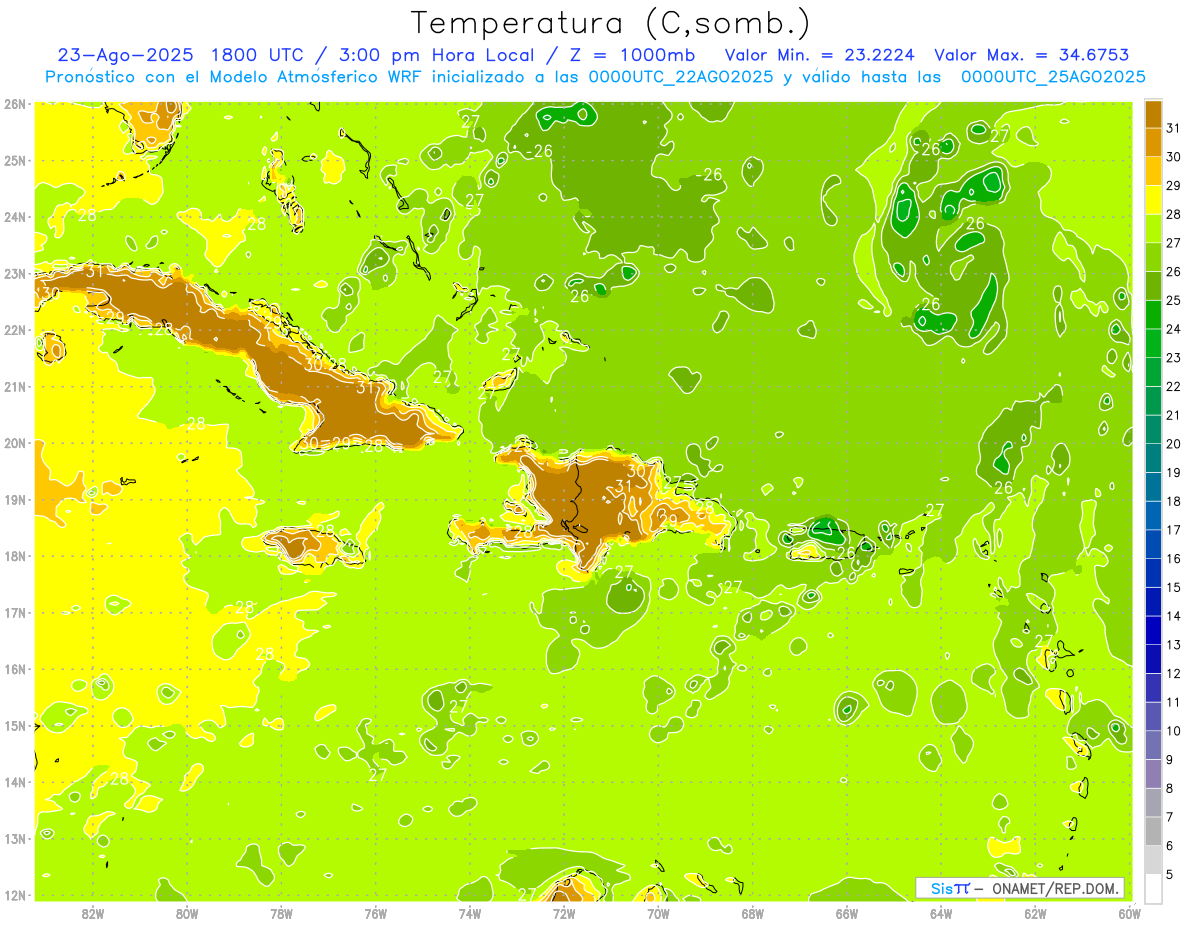The image size is (1200, 927).
Task: Click the '76W' longitude axis label
Action: click(375, 913)
